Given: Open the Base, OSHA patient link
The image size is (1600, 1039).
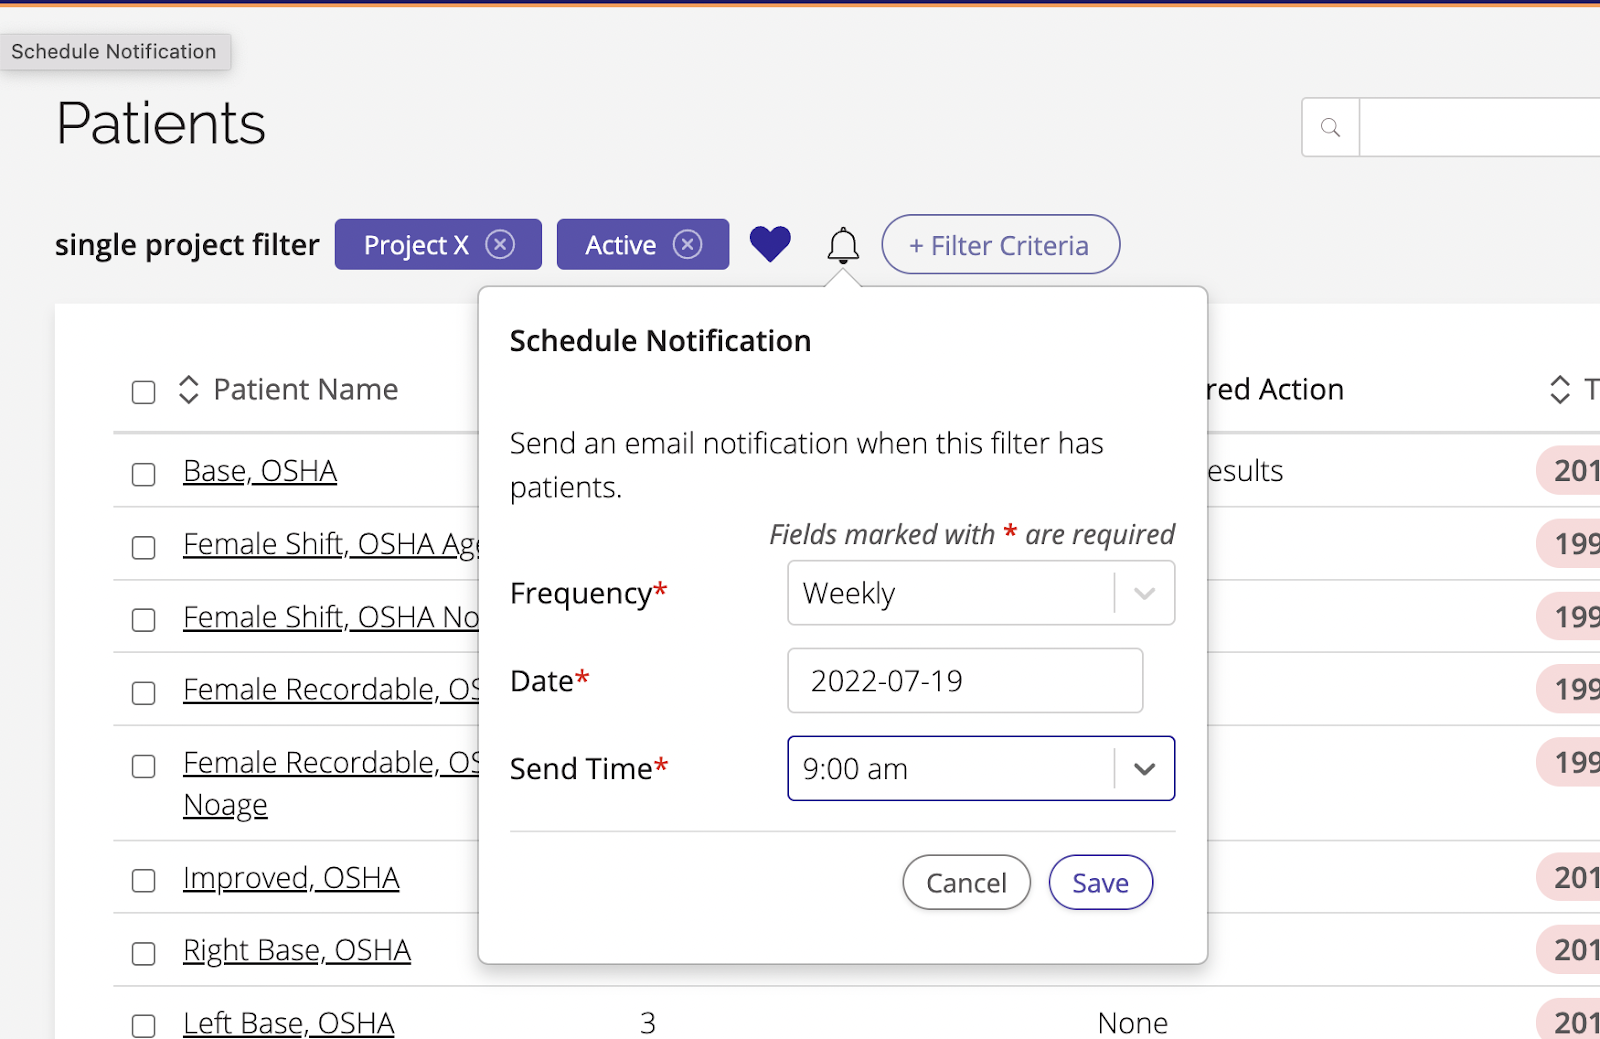Looking at the screenshot, I should [x=260, y=470].
